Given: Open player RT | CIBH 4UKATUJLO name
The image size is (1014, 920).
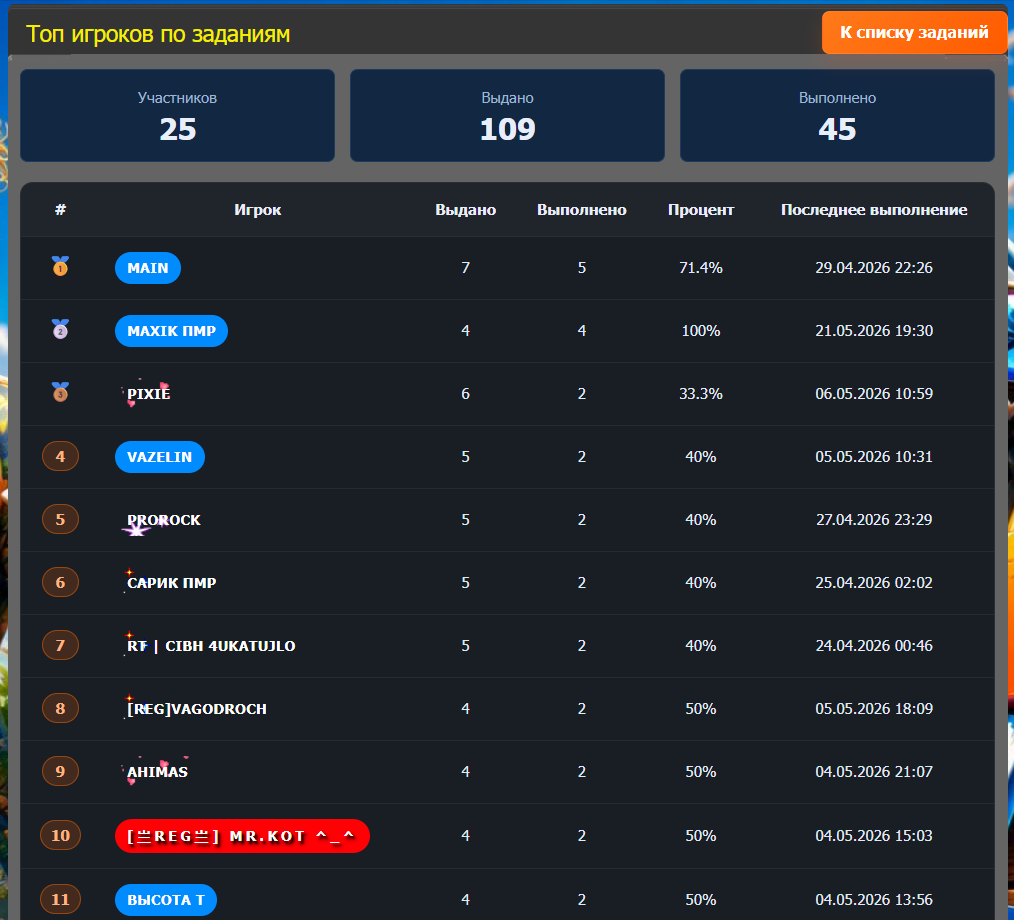Looking at the screenshot, I should pyautogui.click(x=211, y=646).
